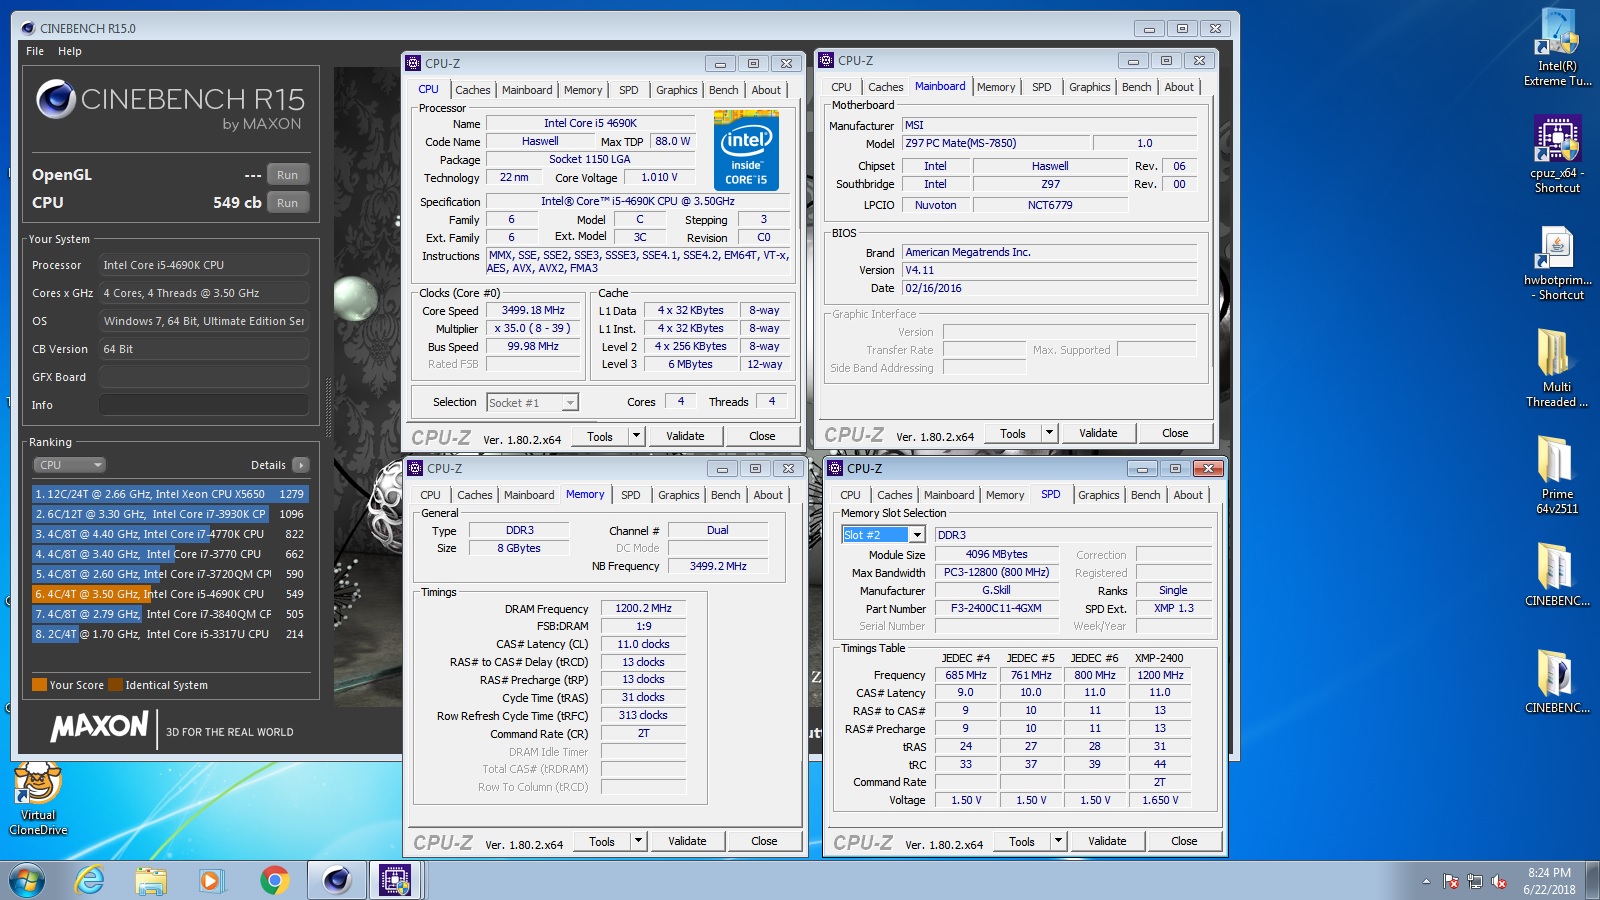Expand Tools dropdown arrow in SPD window
Viewport: 1600px width, 900px height.
click(x=1058, y=841)
